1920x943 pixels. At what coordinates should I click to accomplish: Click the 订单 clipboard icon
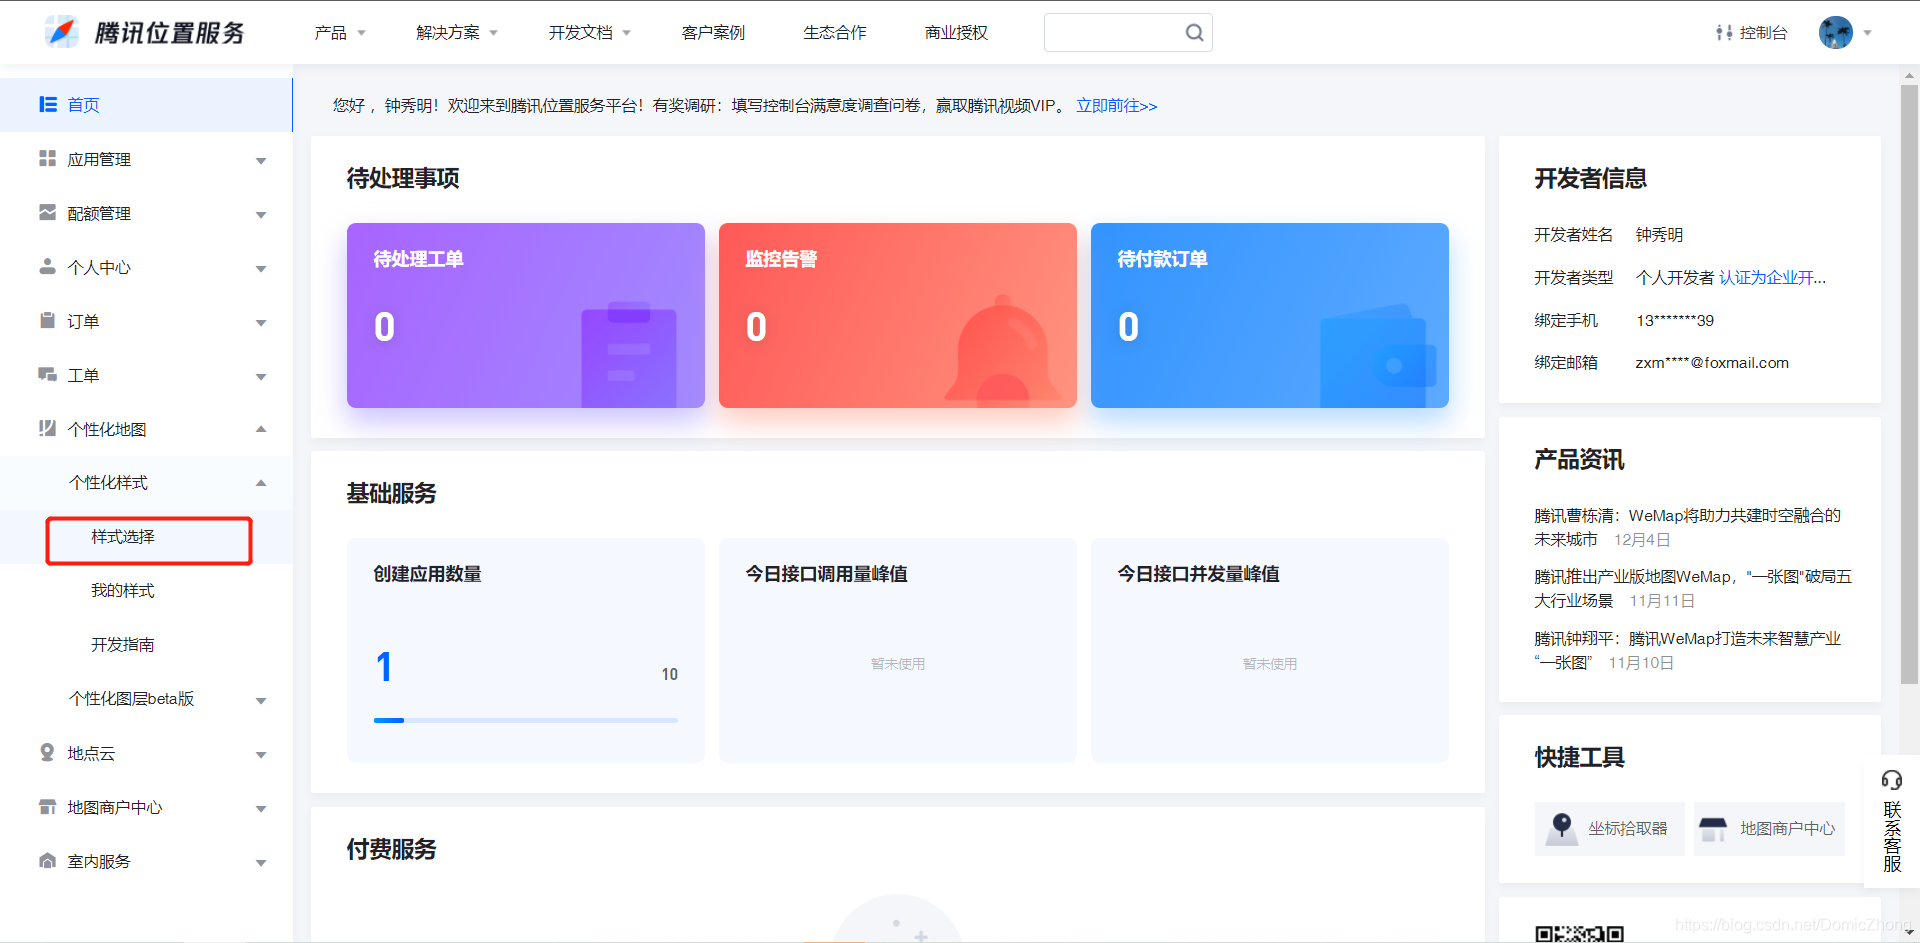tap(47, 320)
